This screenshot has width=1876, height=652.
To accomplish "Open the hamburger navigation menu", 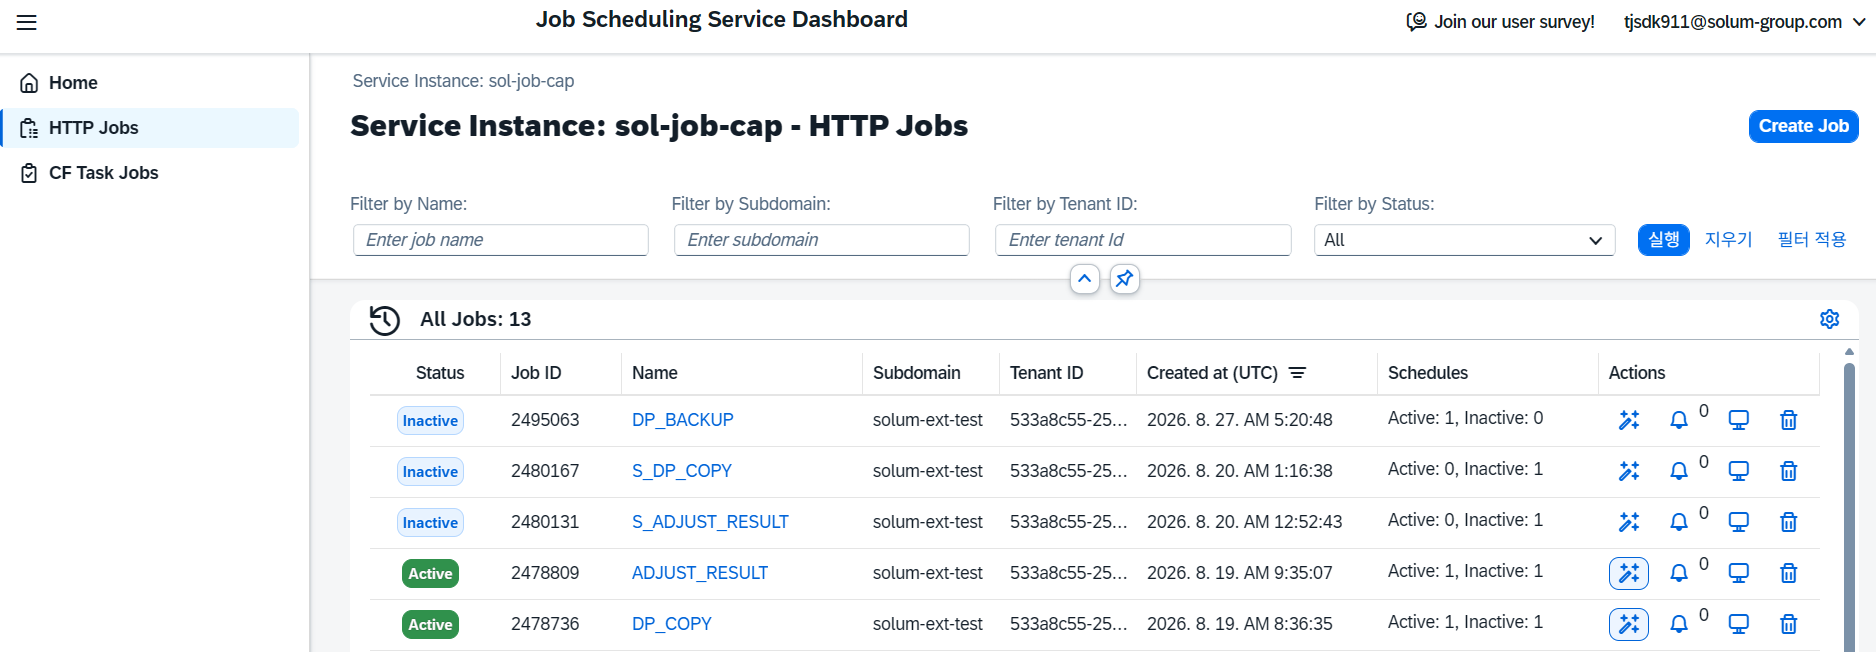I will tap(27, 22).
